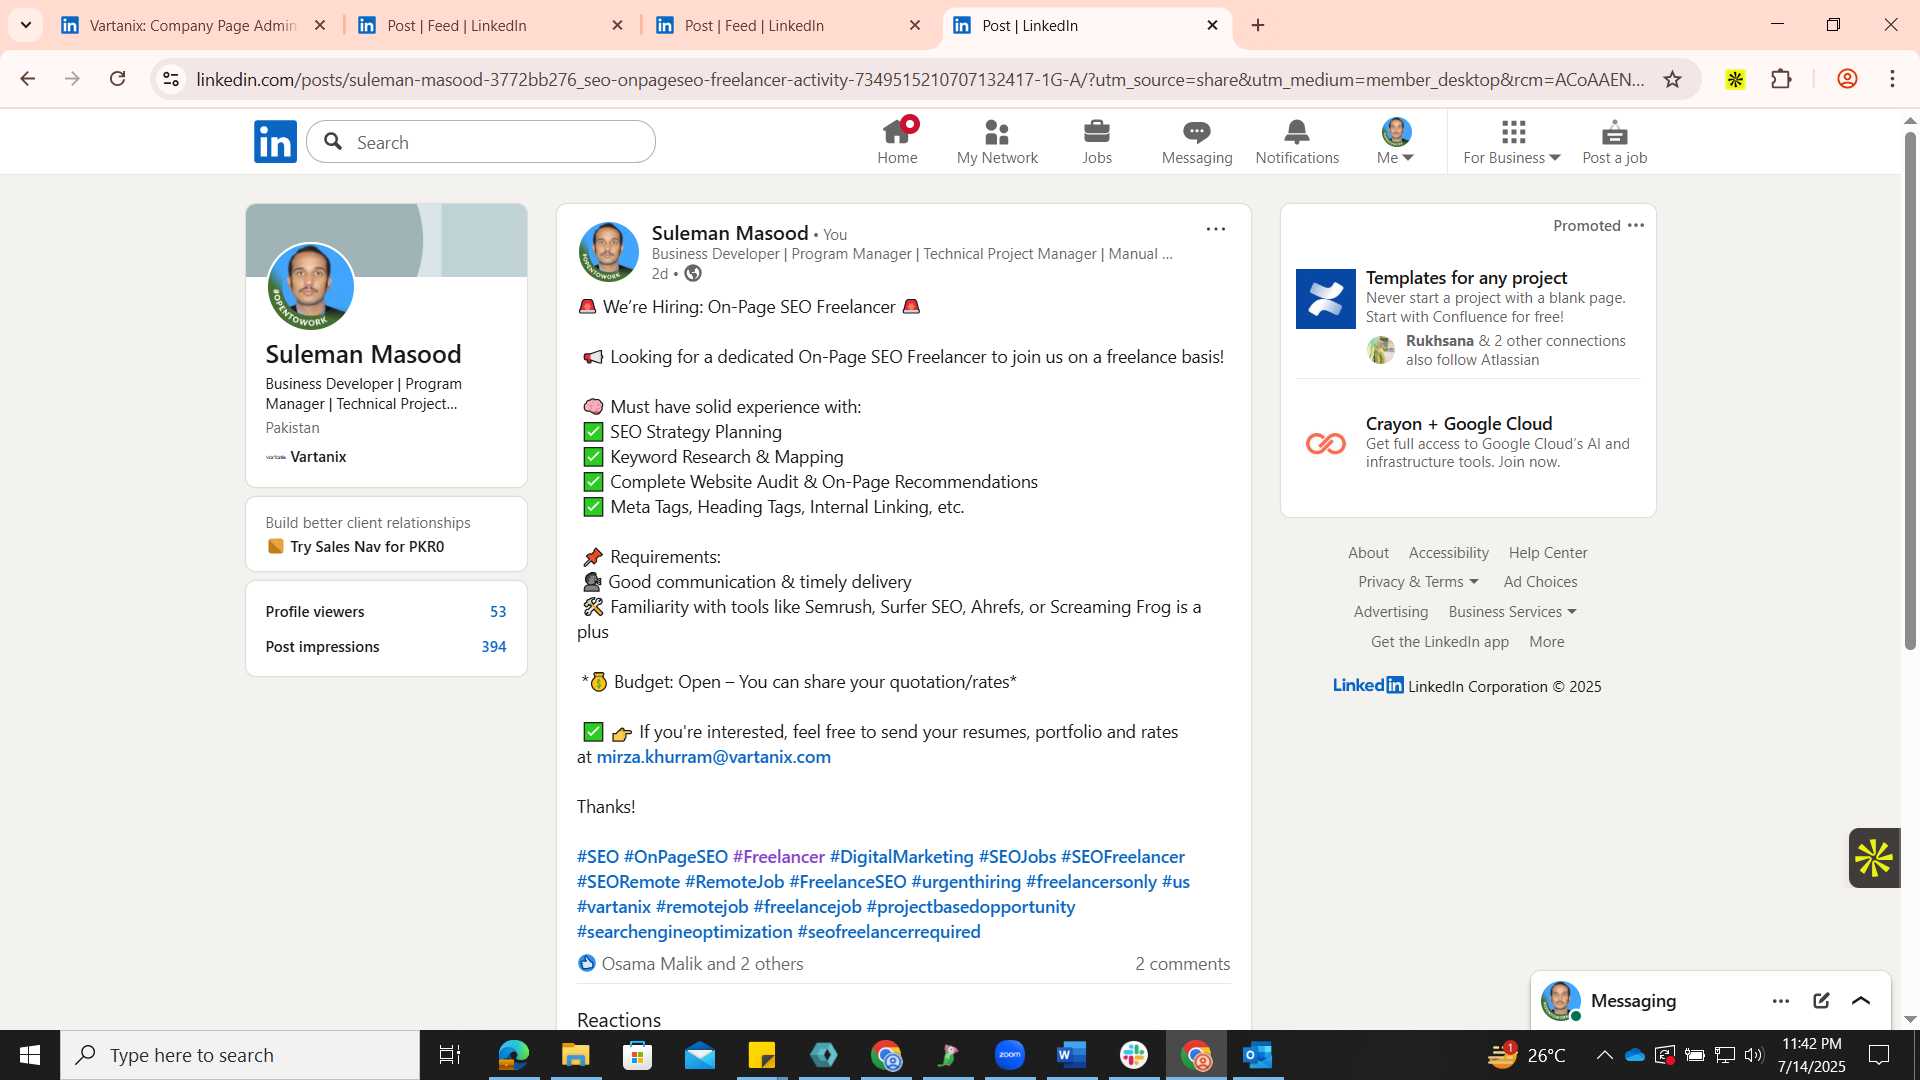Open the post's three-dot options menu
The width and height of the screenshot is (1920, 1080).
click(1215, 229)
